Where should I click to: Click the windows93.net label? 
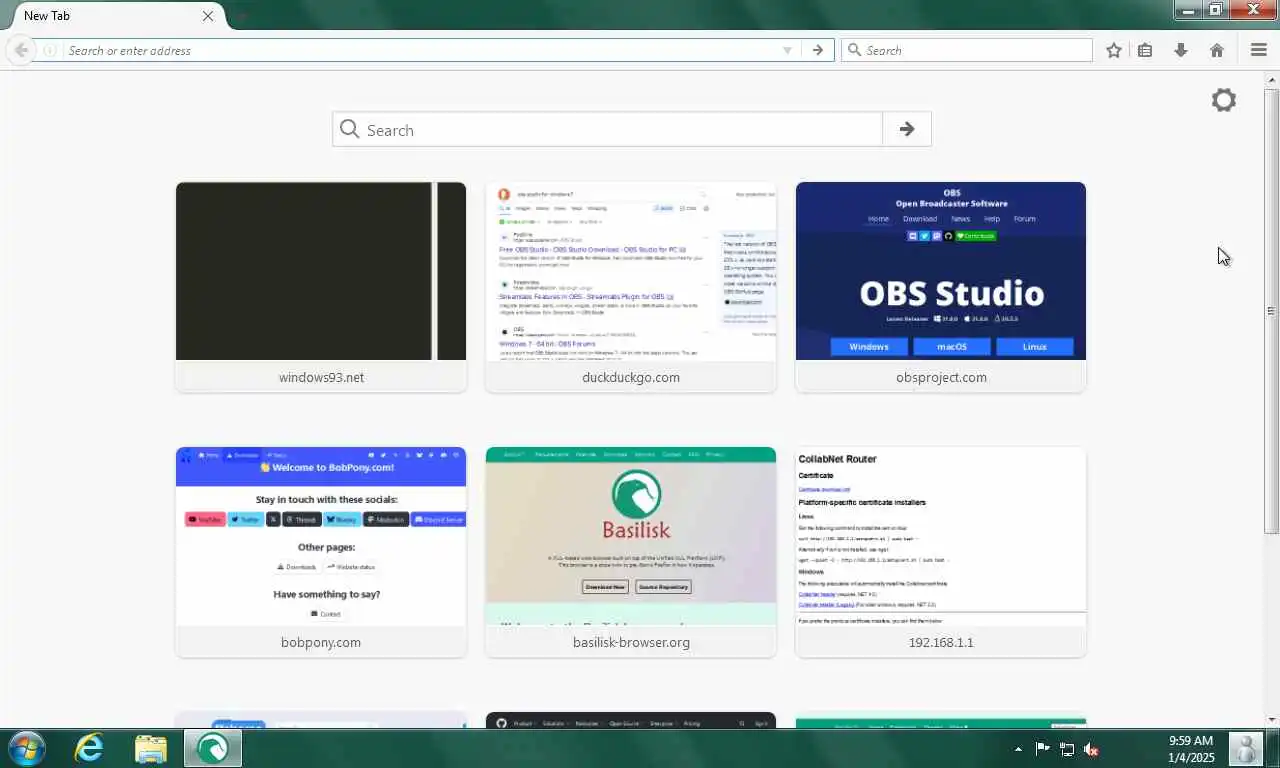tap(321, 377)
